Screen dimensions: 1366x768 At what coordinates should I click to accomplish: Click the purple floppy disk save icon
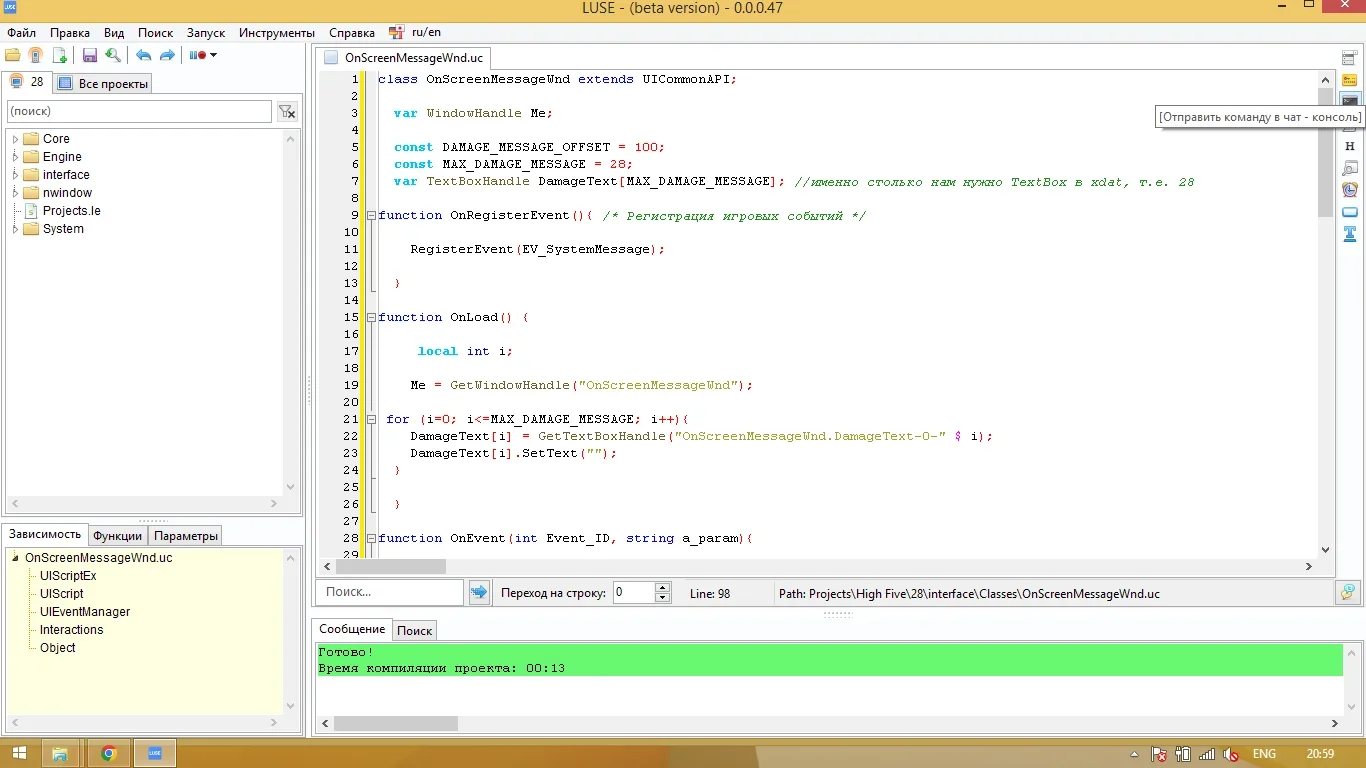(90, 55)
